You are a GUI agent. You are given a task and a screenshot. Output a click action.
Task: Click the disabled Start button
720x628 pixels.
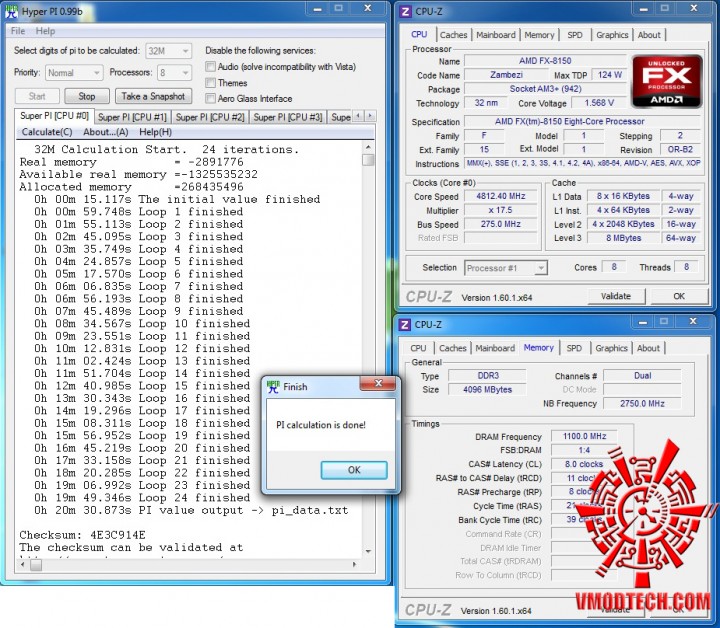(x=37, y=96)
